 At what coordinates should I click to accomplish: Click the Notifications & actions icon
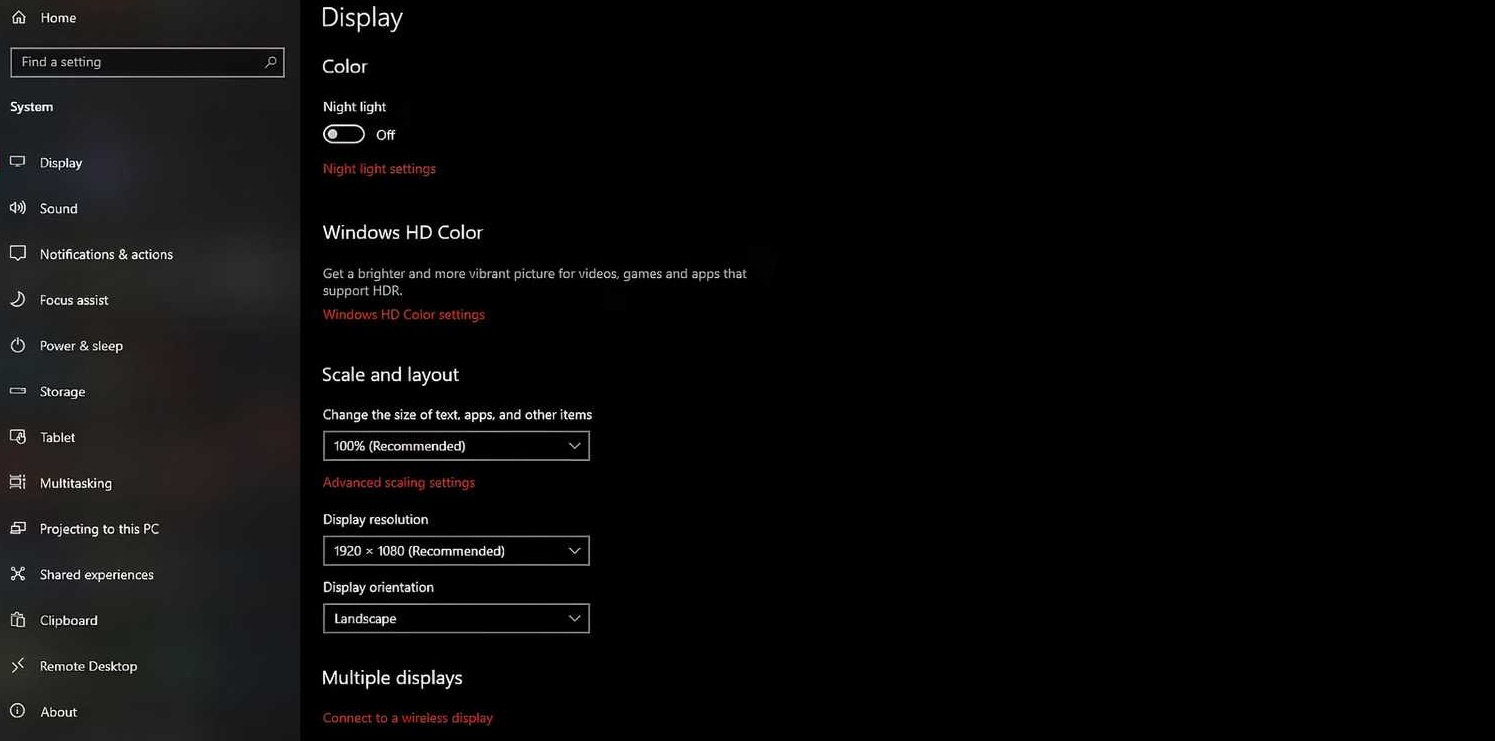pyautogui.click(x=18, y=254)
